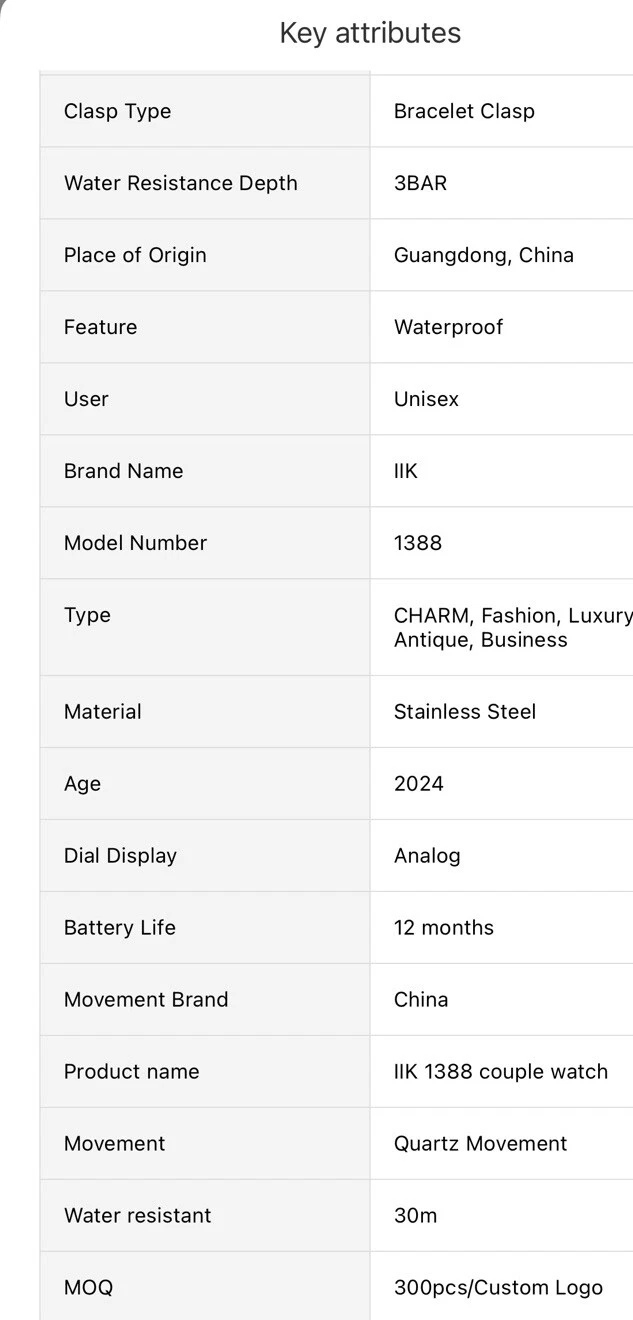This screenshot has width=633, height=1320.
Task: Click model number 1388
Action: [418, 543]
